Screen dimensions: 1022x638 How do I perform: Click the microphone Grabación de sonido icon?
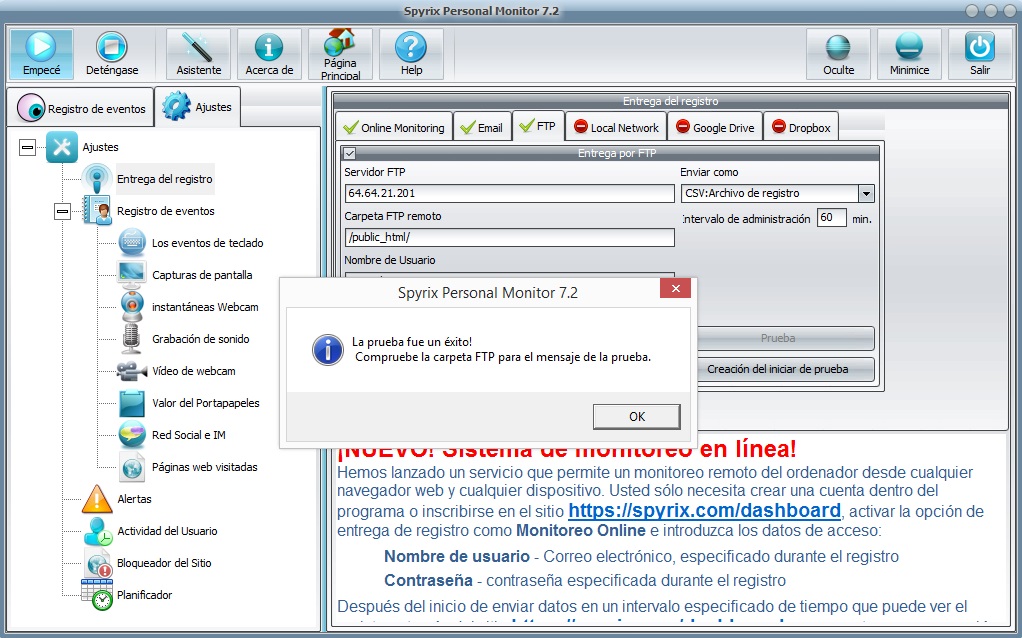[132, 338]
